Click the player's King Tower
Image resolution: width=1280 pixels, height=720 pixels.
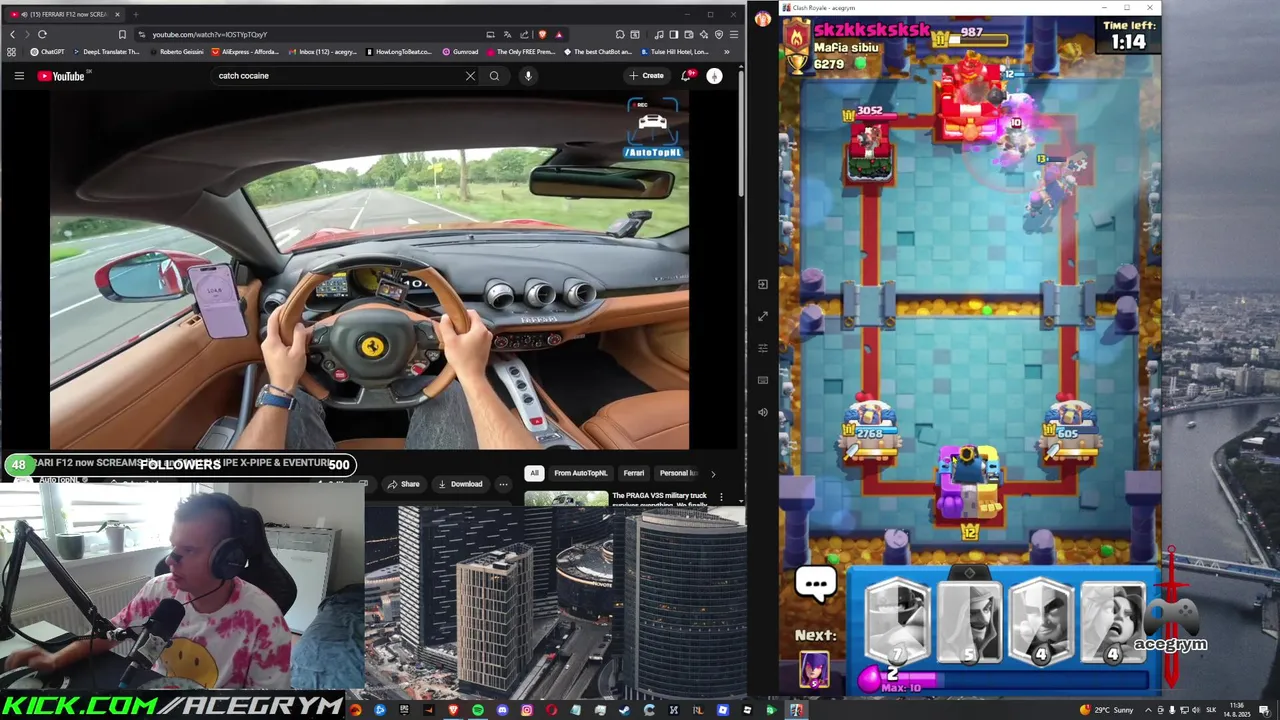click(968, 484)
